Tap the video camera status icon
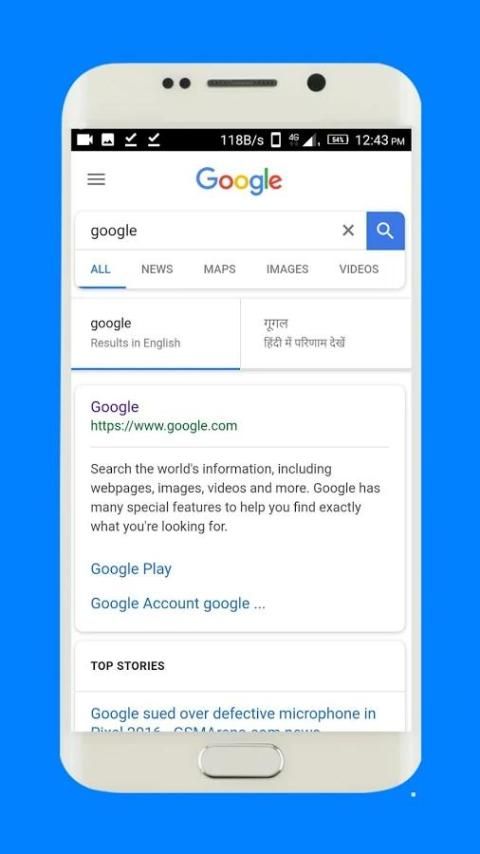The image size is (480, 854). (x=84, y=140)
